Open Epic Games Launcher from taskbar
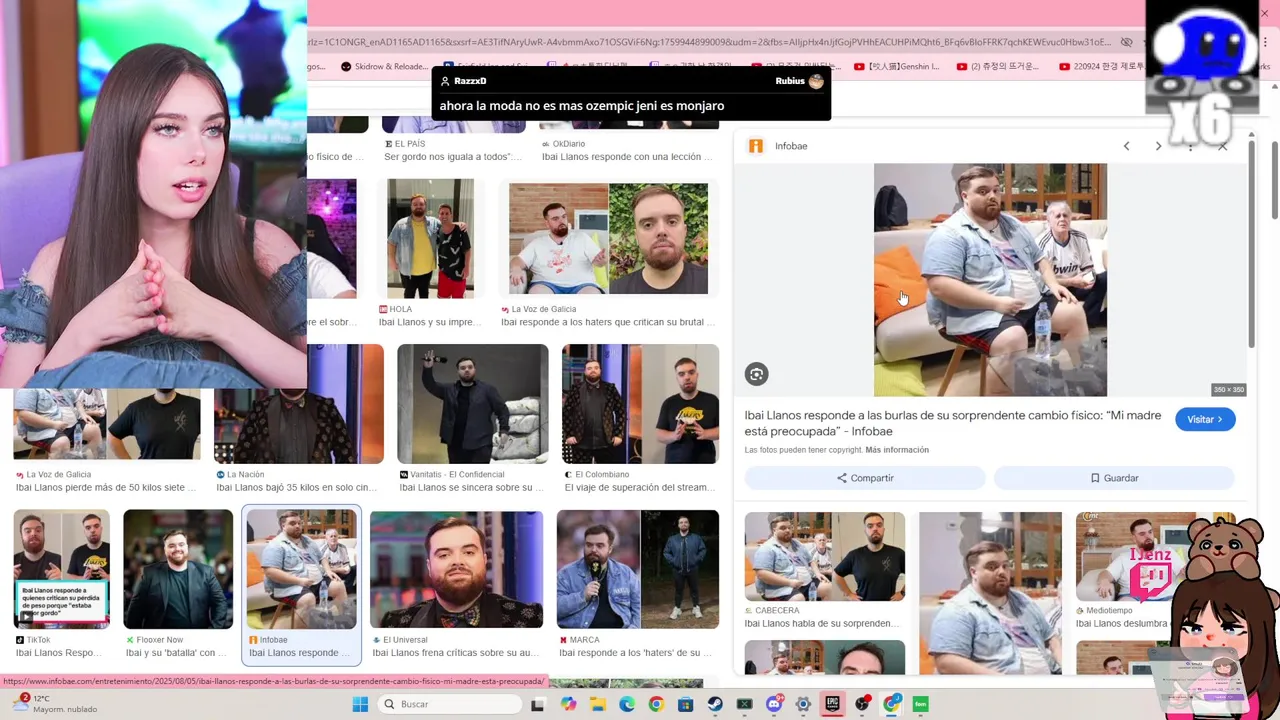1280x720 pixels. (832, 704)
